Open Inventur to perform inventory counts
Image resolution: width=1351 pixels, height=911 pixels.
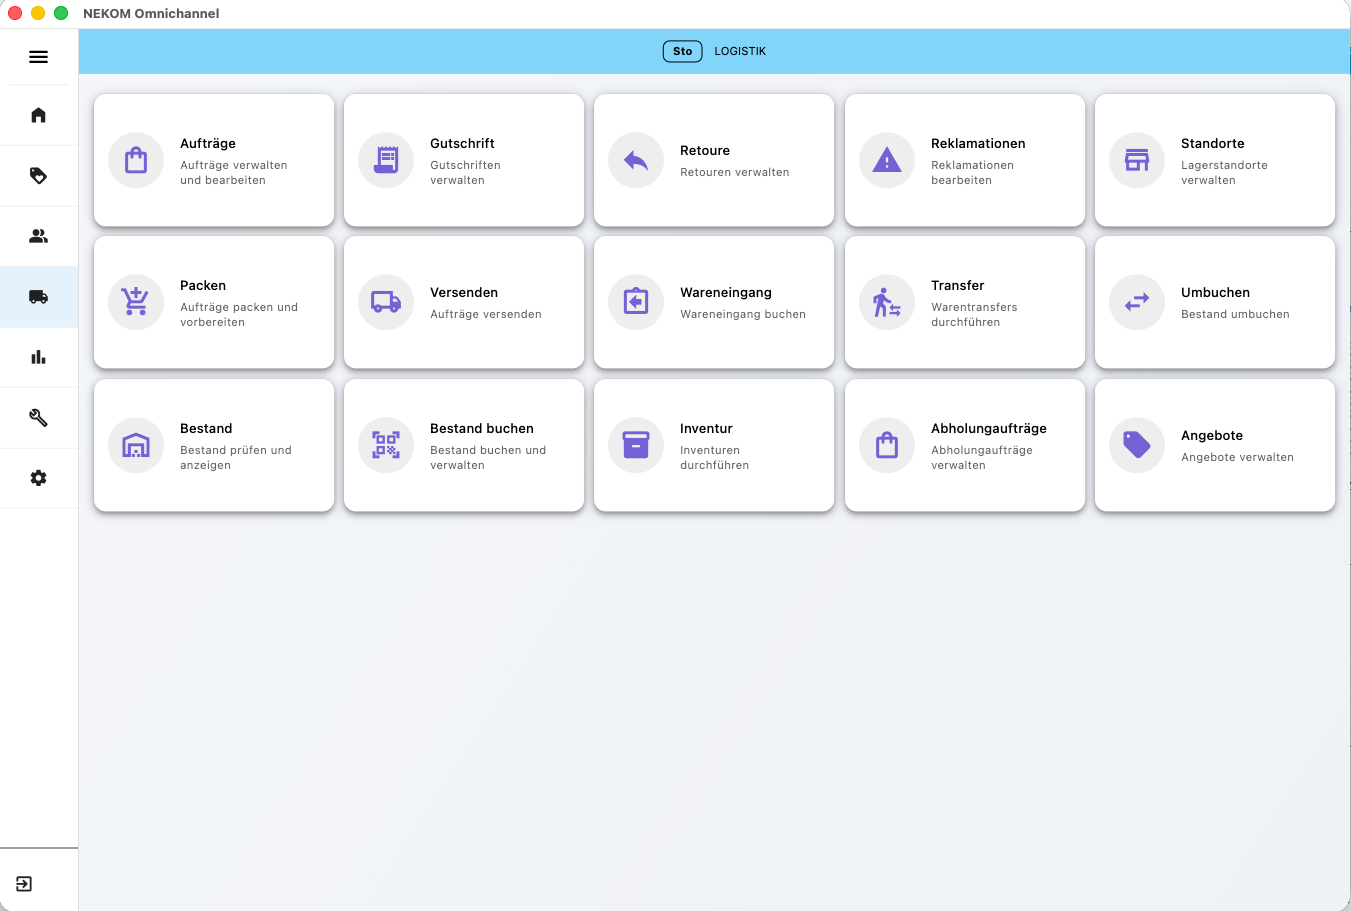click(x=713, y=445)
